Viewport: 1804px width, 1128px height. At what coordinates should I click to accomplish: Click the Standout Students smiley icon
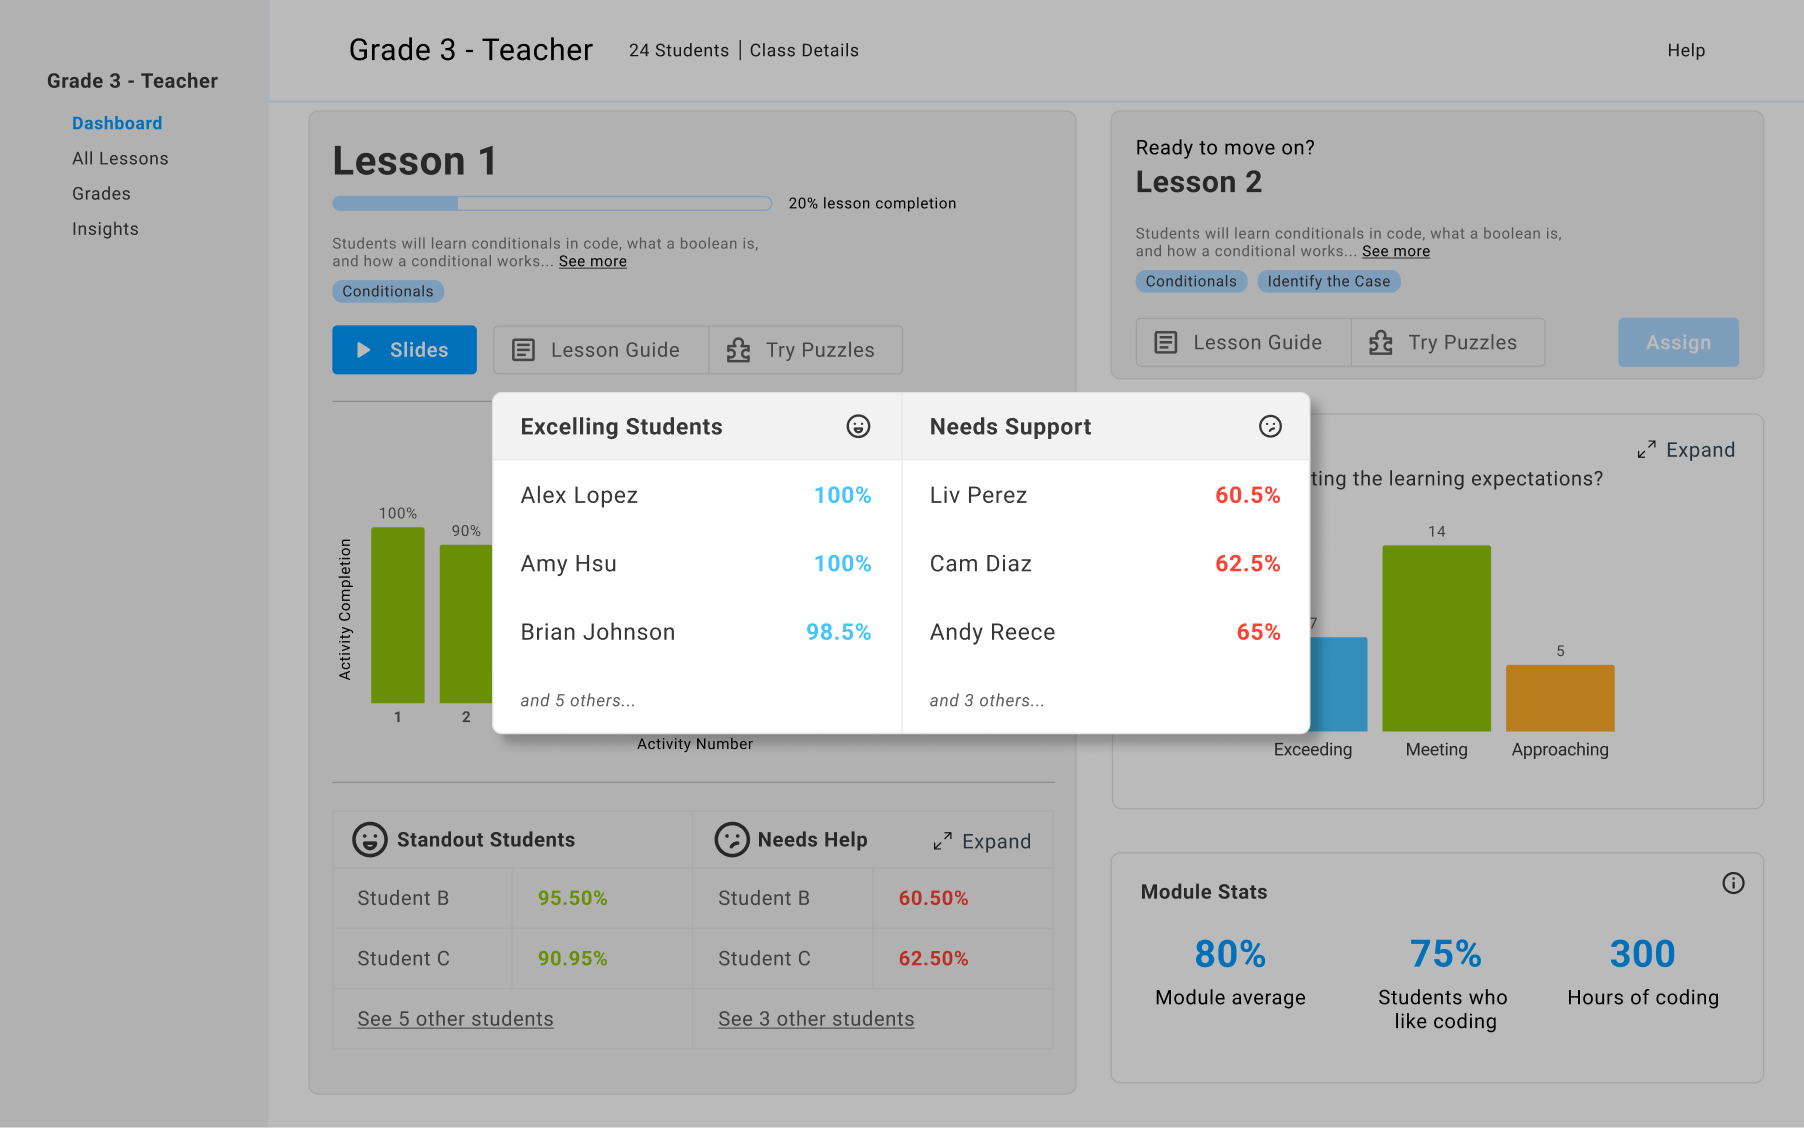click(370, 840)
